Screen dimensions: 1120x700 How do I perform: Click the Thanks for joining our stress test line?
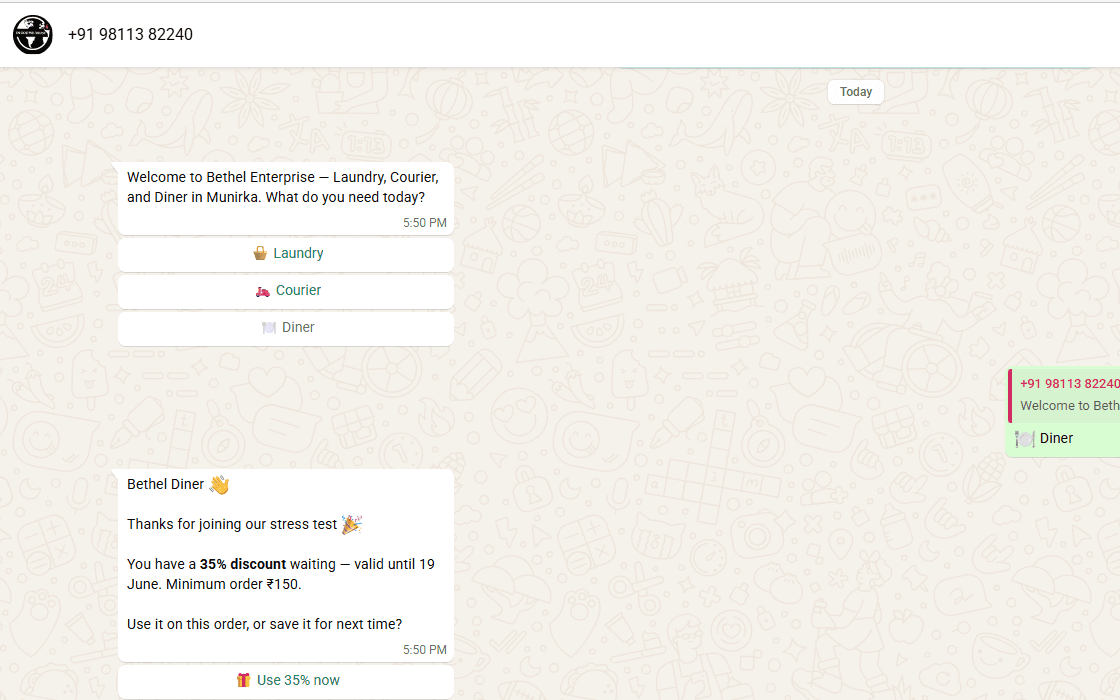coord(232,524)
